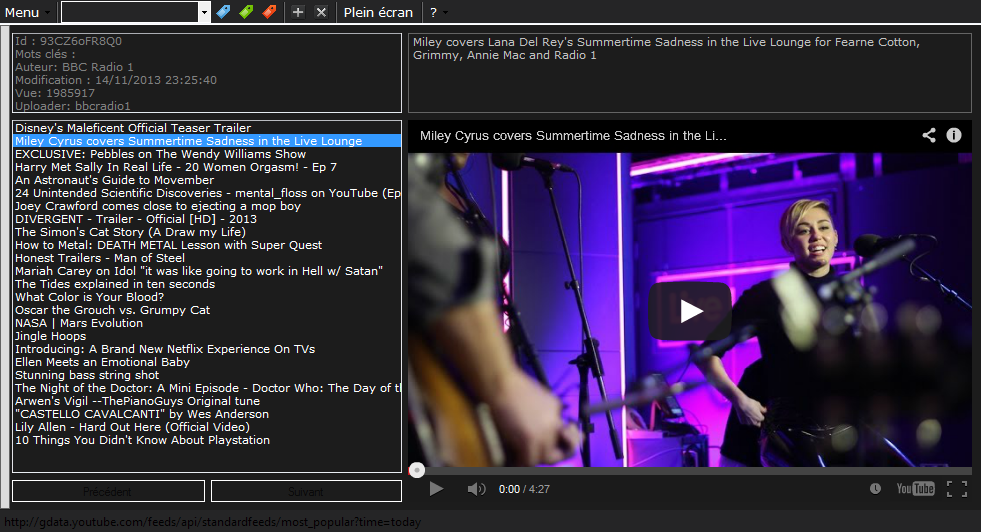Select "10 Things You Didn't Know About Playstation"
Viewport: 981px width, 532px height.
pos(207,441)
